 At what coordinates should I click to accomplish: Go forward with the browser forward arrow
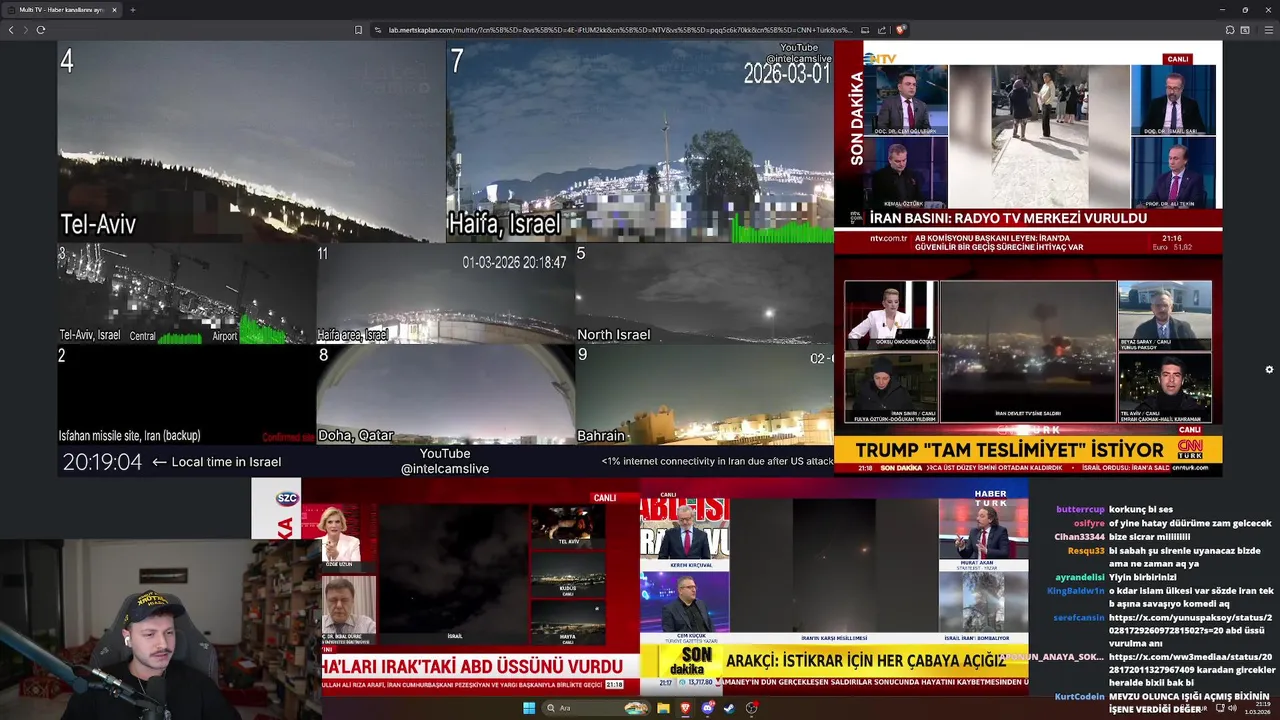[25, 30]
